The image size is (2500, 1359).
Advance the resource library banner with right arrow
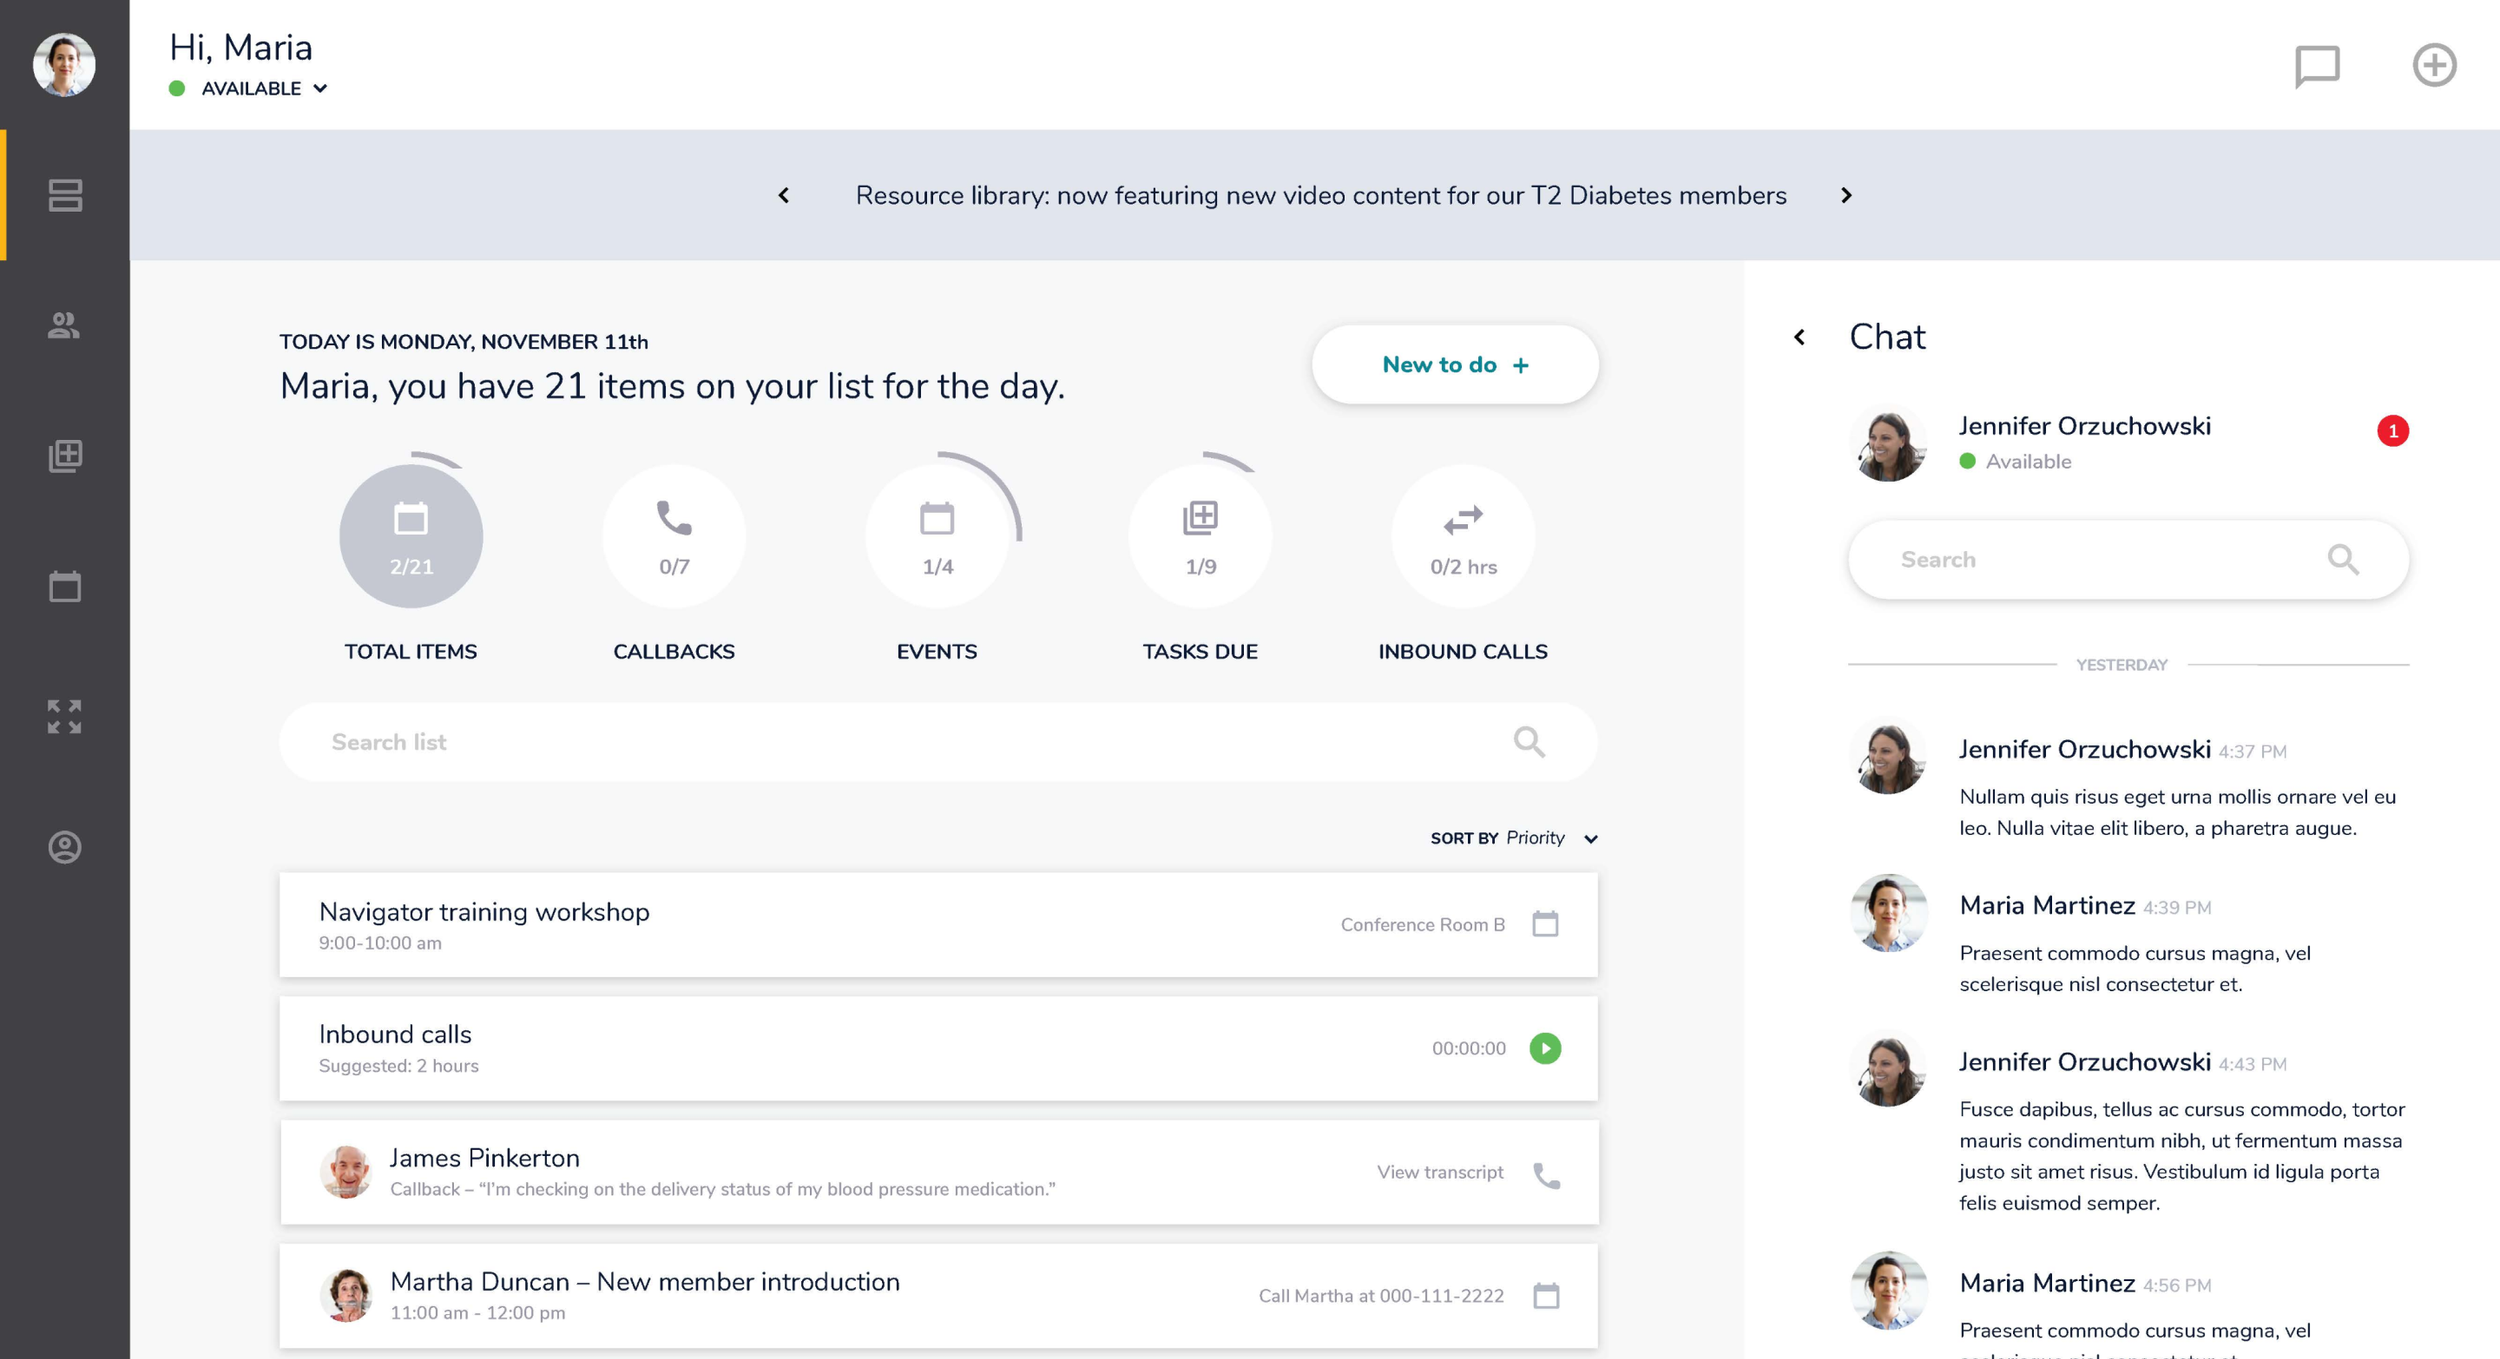tap(1846, 195)
